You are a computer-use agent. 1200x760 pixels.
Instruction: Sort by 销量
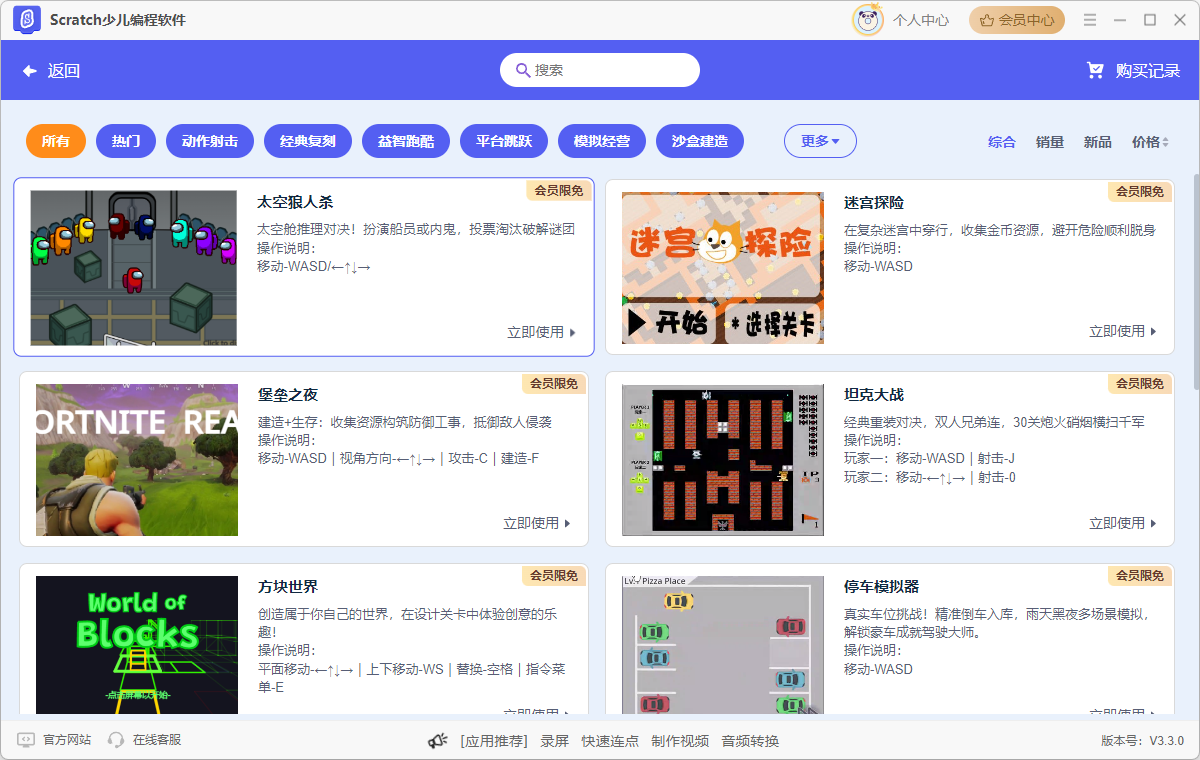[1050, 142]
